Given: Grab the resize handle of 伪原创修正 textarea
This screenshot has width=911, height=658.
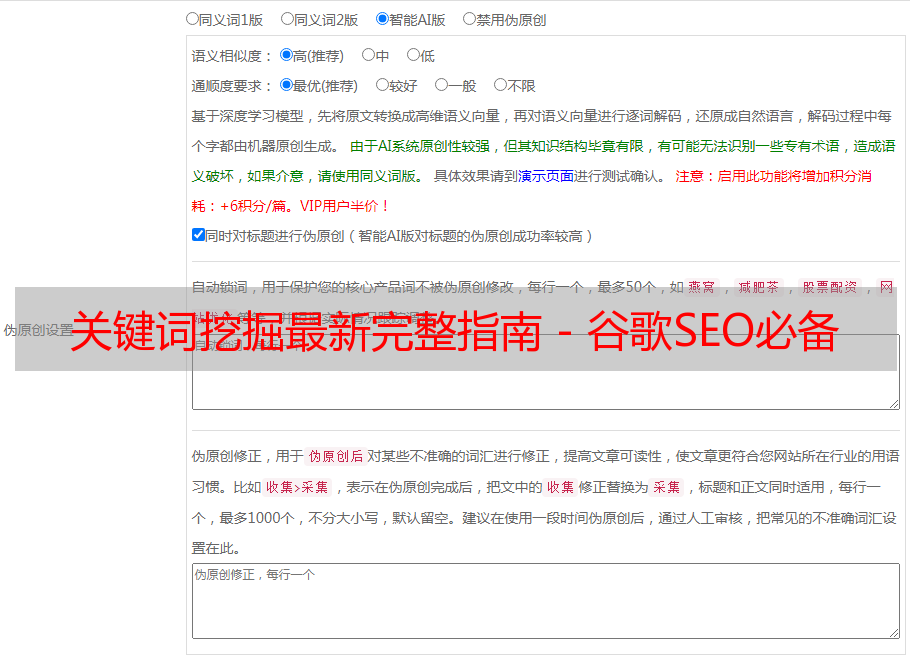Looking at the screenshot, I should point(894,633).
